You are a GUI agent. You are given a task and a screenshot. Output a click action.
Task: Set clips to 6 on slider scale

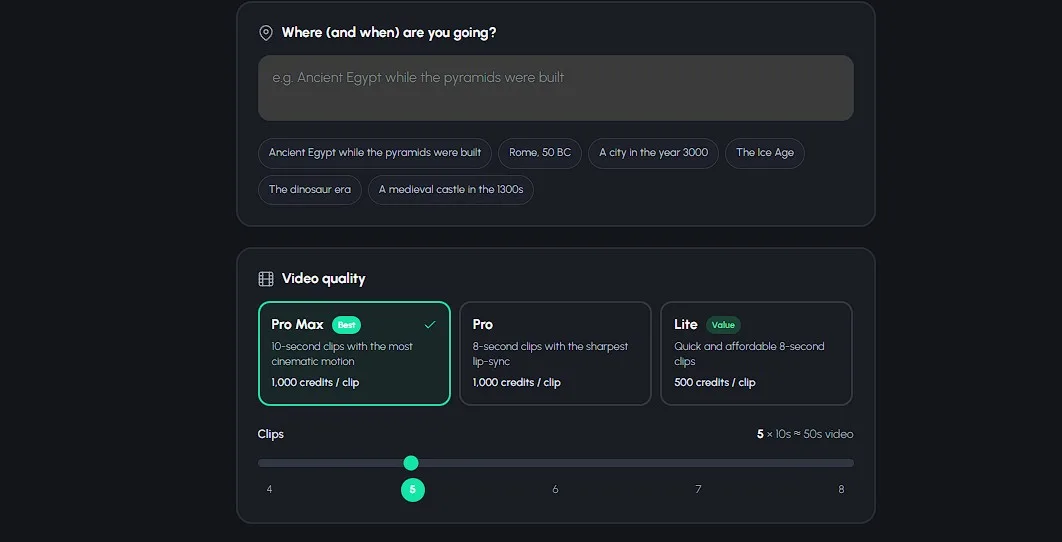(555, 489)
